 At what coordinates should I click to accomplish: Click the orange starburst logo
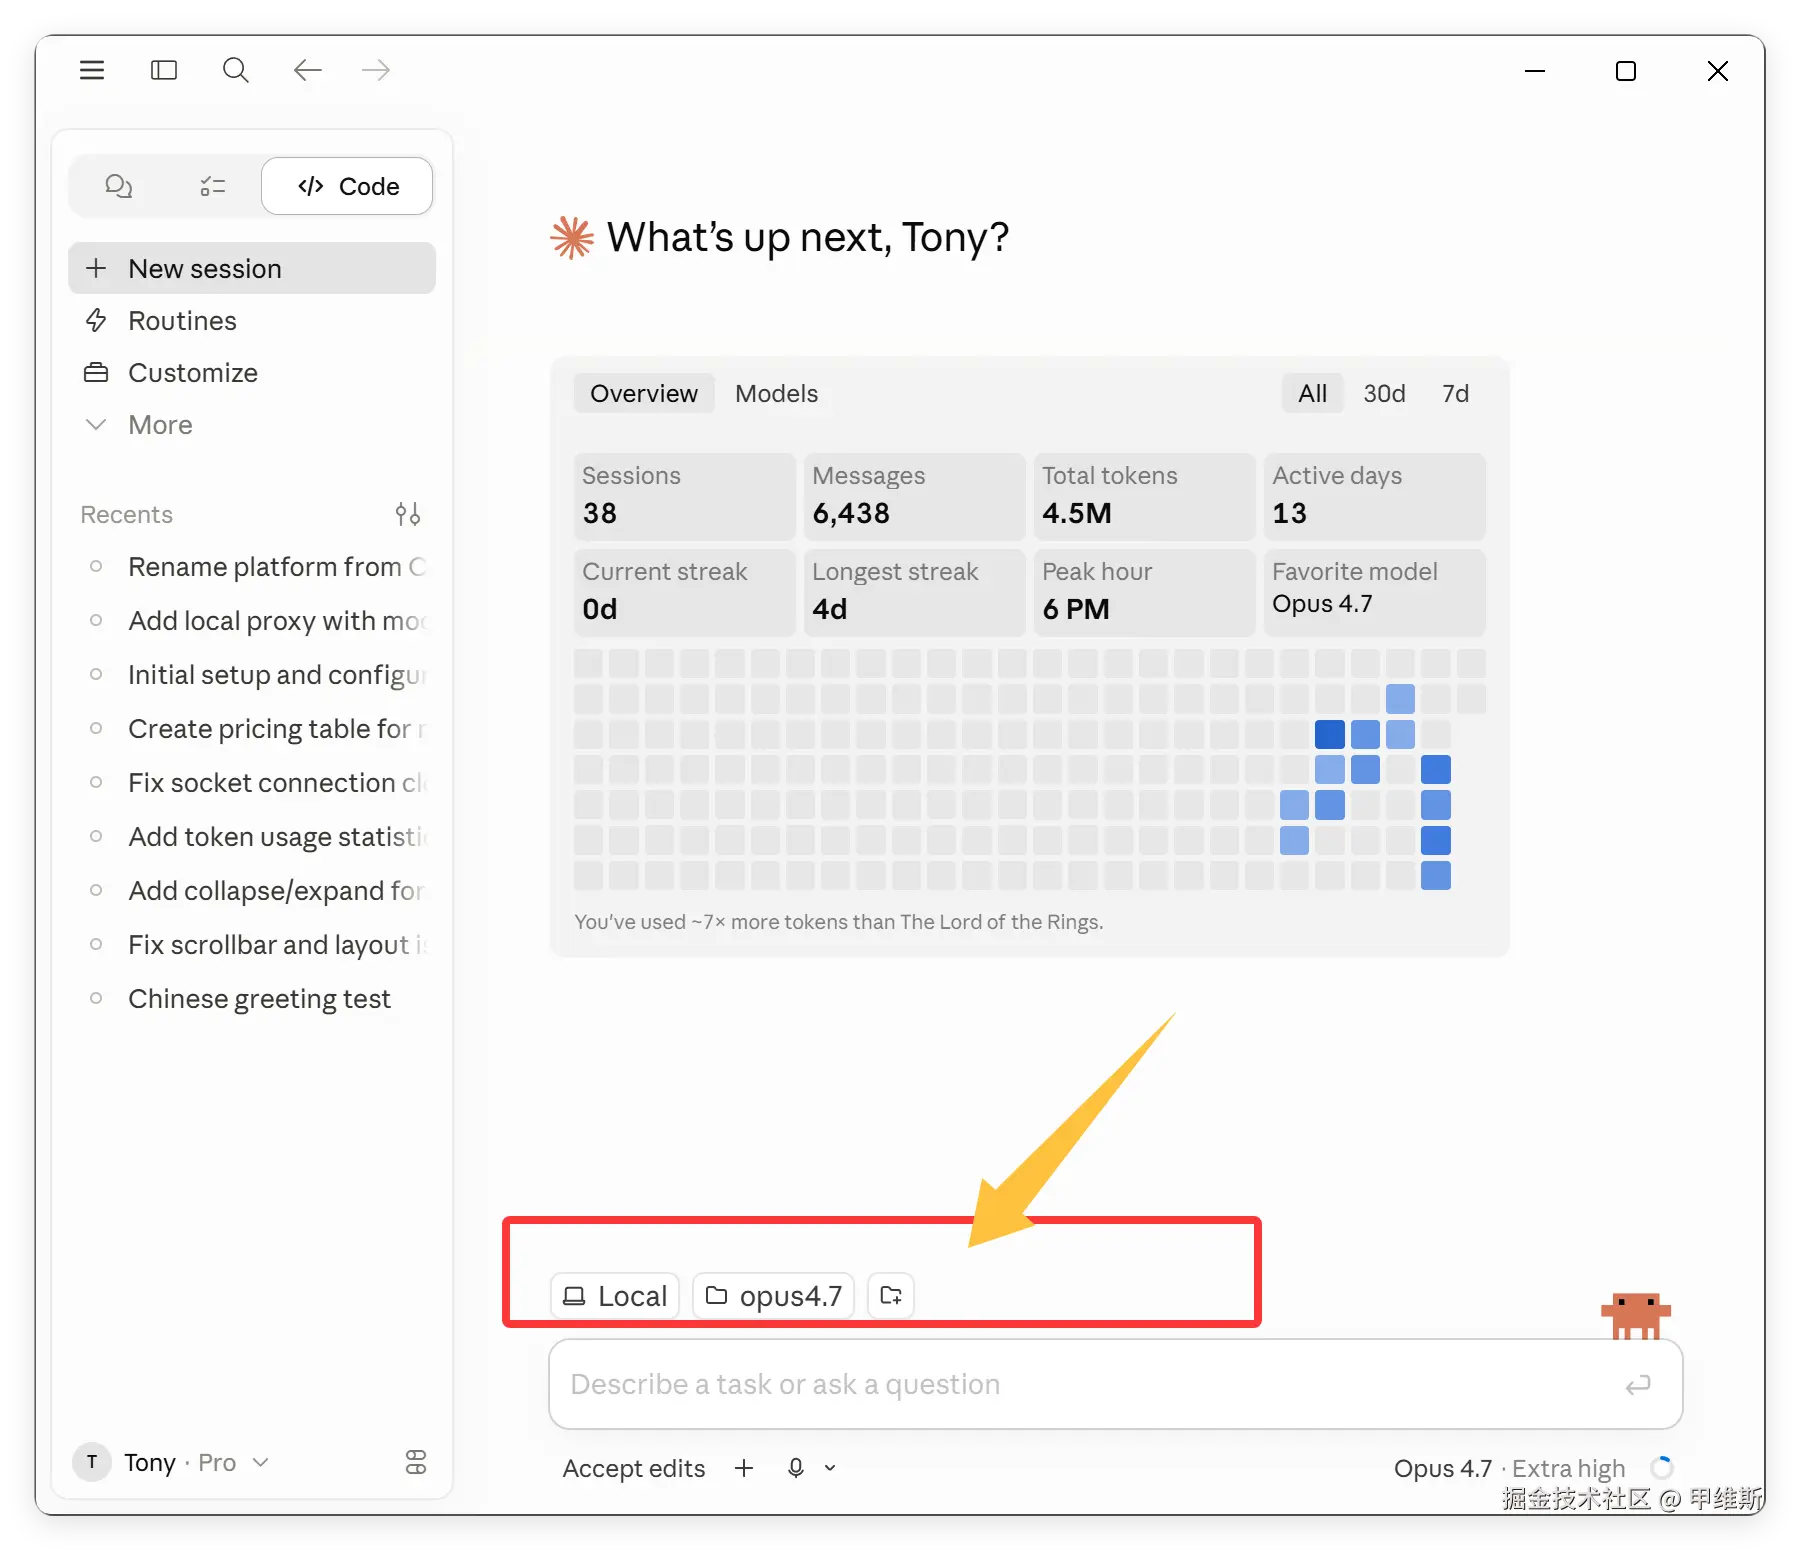coord(573,238)
